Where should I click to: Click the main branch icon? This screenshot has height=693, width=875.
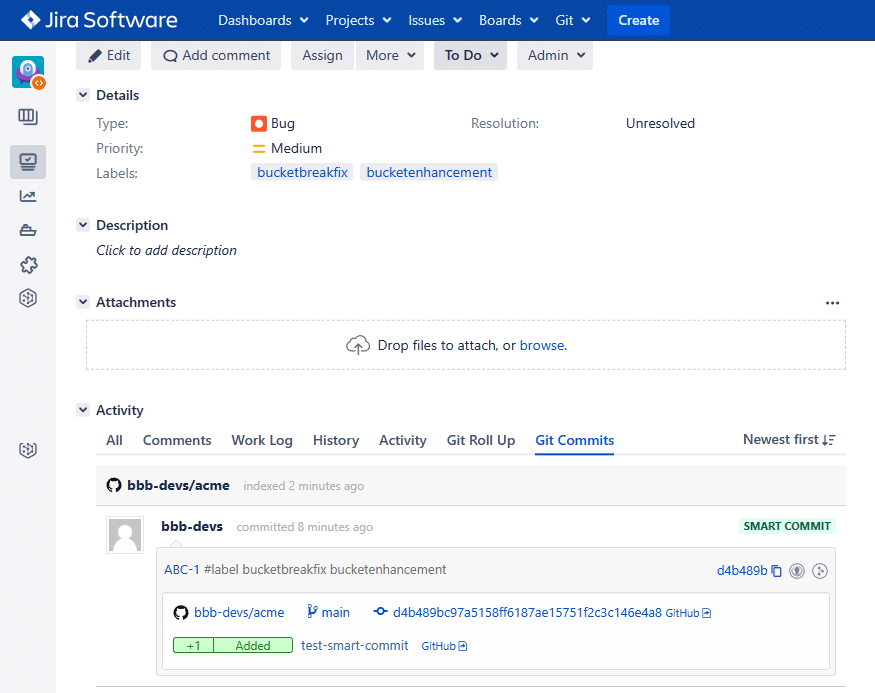click(312, 612)
